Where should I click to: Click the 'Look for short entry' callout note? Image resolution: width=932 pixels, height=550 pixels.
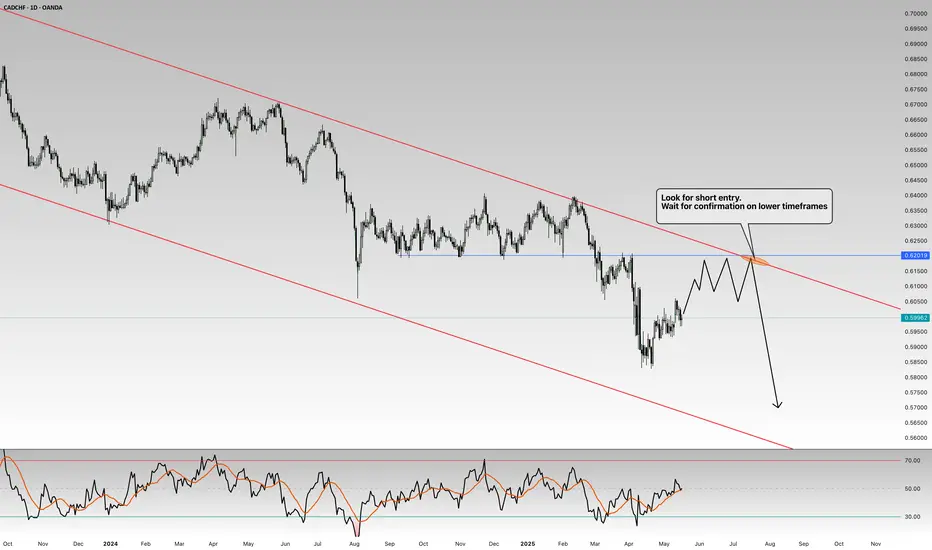(744, 206)
